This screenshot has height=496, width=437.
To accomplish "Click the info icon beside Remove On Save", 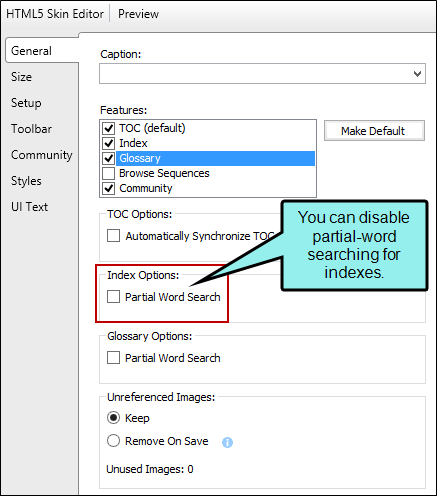I will pyautogui.click(x=227, y=442).
